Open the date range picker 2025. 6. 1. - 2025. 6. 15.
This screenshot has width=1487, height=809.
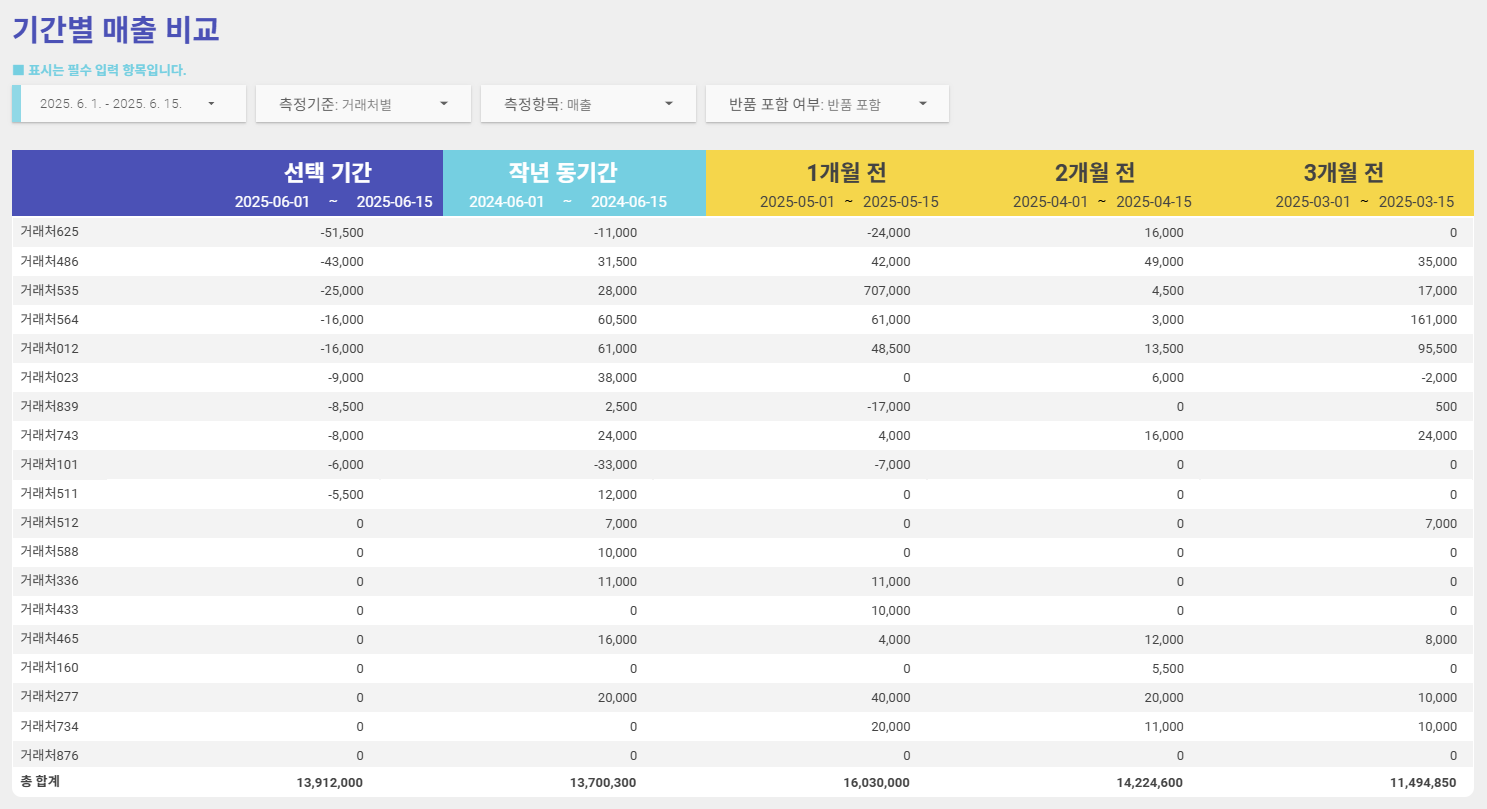[129, 104]
